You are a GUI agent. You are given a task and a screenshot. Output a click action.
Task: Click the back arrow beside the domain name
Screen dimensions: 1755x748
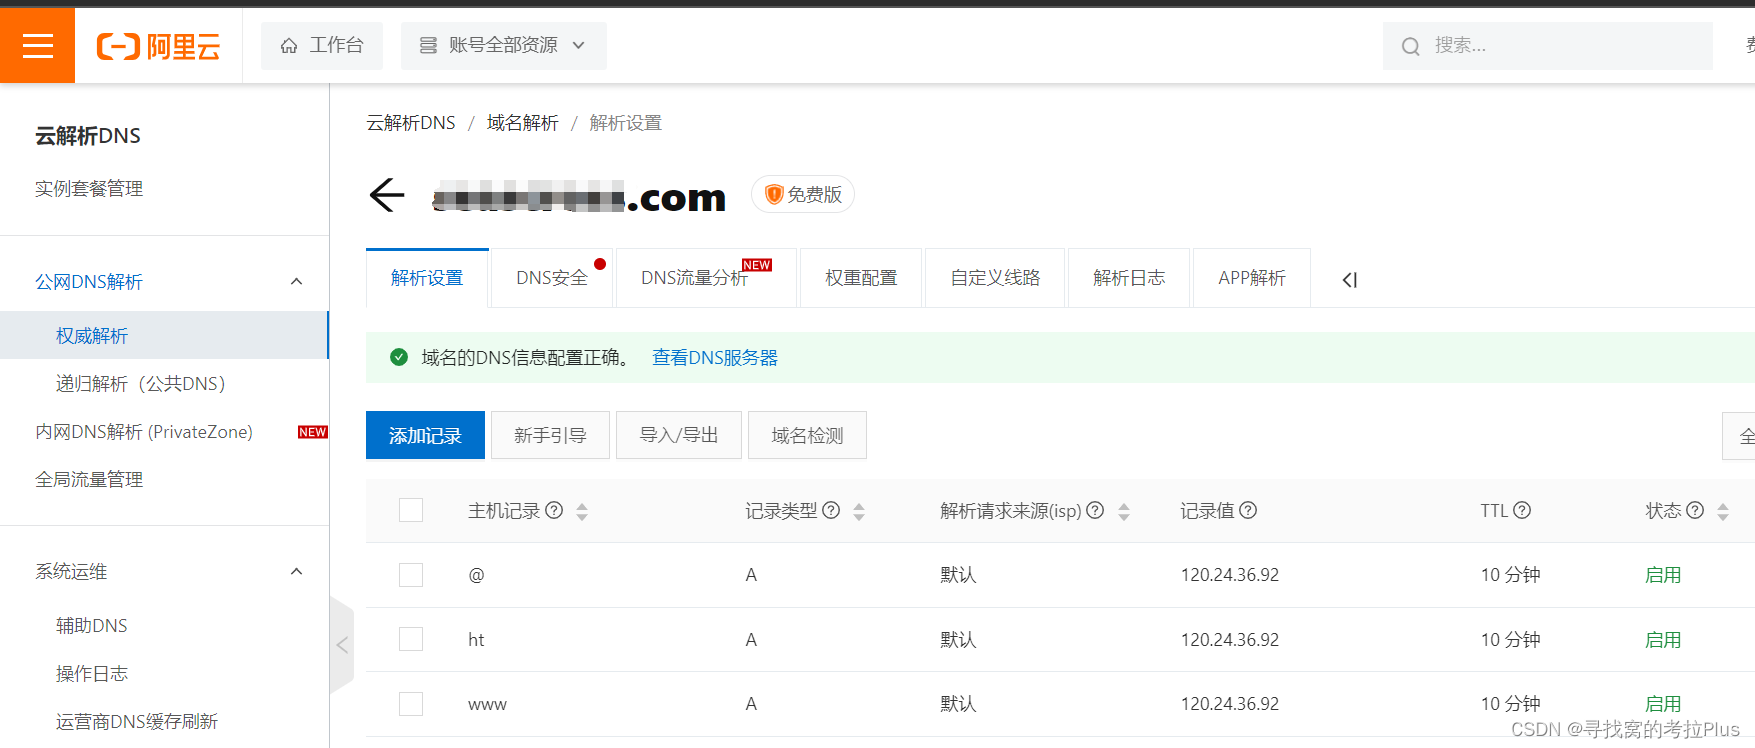tap(387, 195)
